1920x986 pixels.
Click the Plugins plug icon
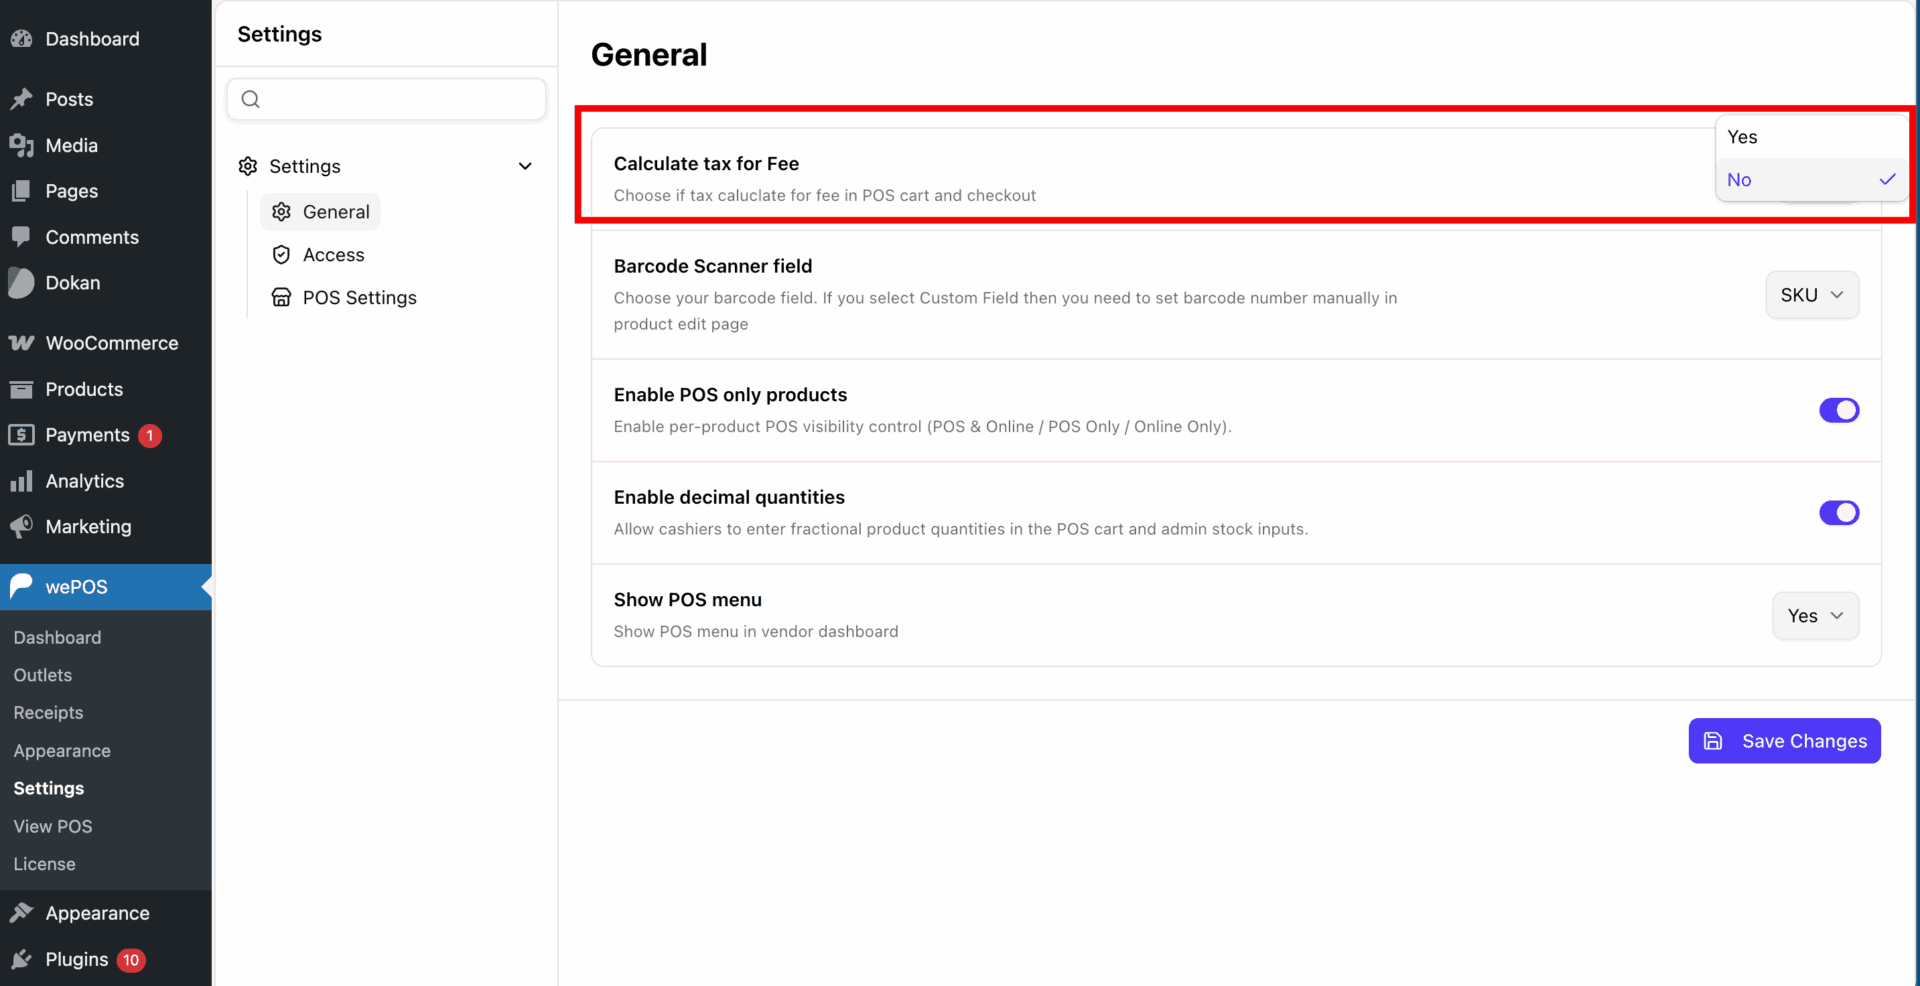coord(21,959)
